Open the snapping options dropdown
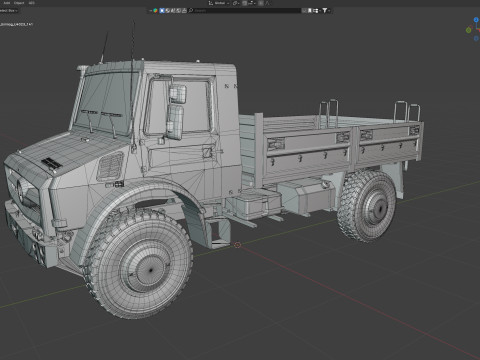Screen dimensions: 480x360 252,3
